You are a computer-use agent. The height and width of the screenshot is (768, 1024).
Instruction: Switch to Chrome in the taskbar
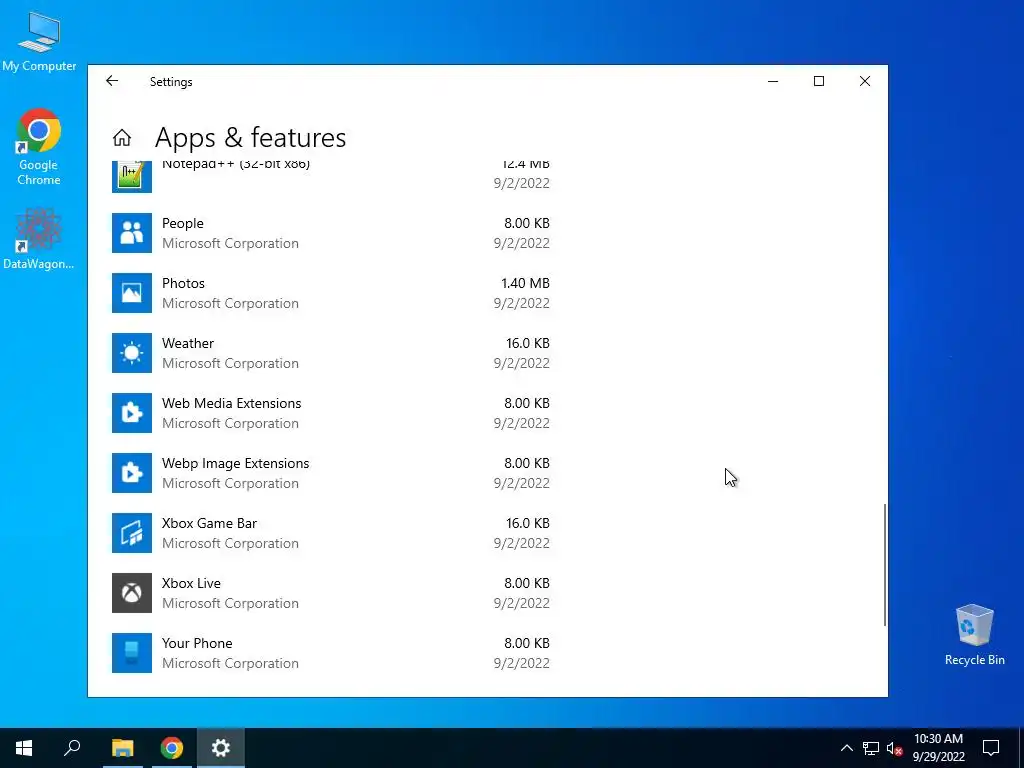(x=172, y=748)
